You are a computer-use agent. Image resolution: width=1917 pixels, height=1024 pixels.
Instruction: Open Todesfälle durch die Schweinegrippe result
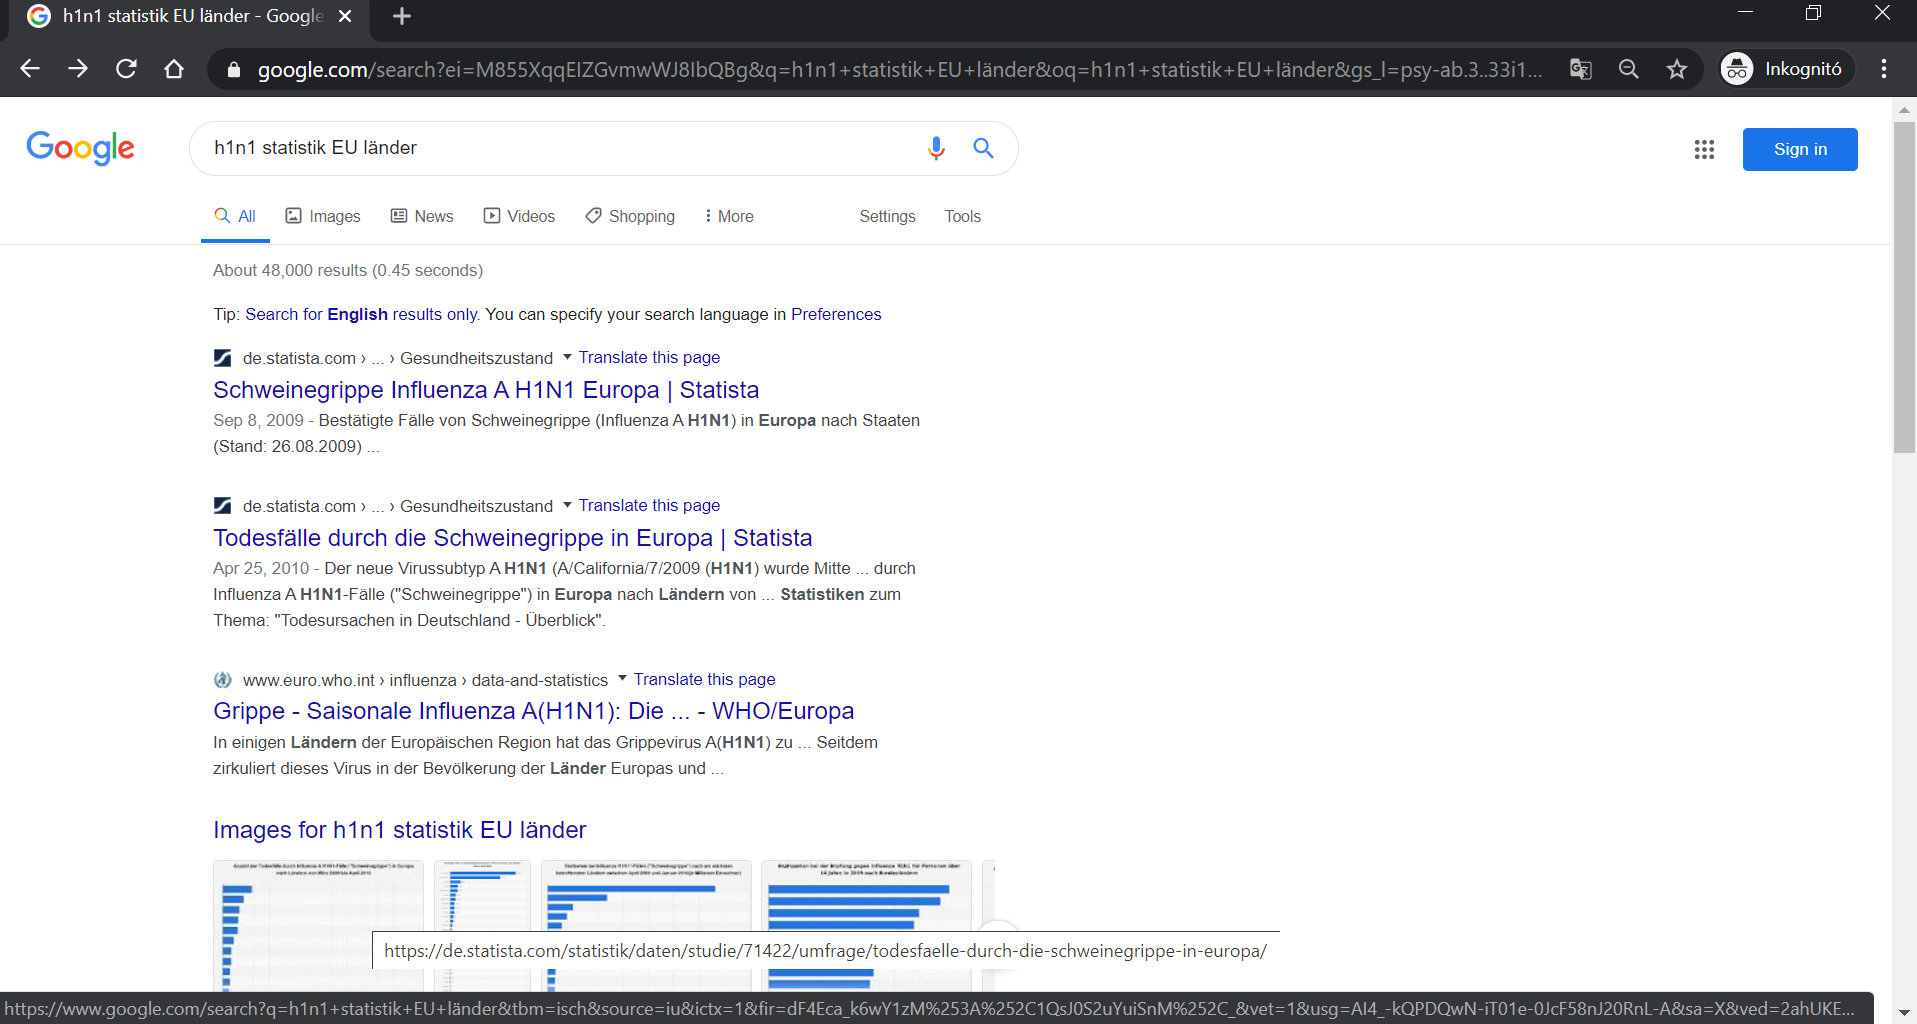click(512, 537)
